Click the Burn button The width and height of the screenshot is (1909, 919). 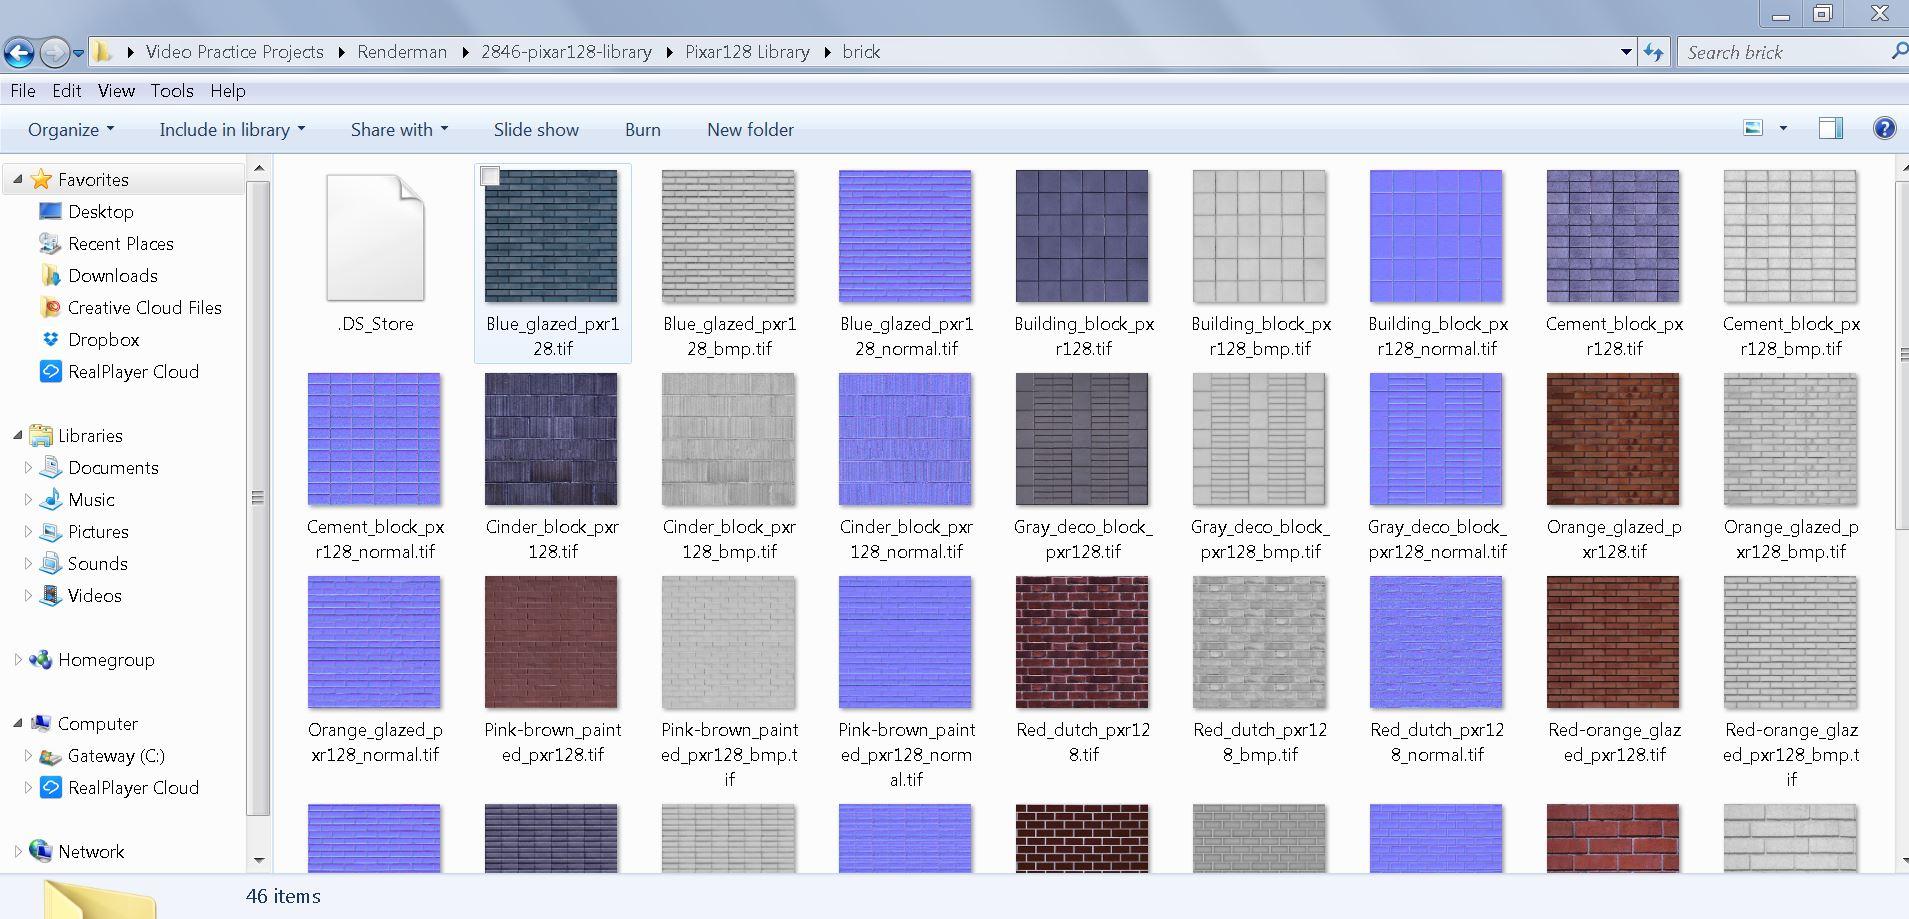click(642, 130)
